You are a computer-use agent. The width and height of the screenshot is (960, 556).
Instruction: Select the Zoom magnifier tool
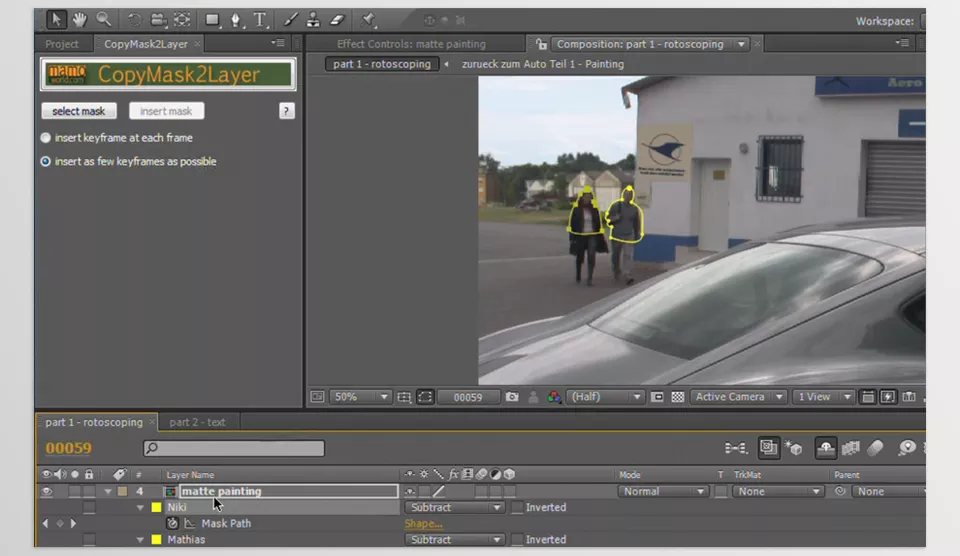click(x=103, y=20)
